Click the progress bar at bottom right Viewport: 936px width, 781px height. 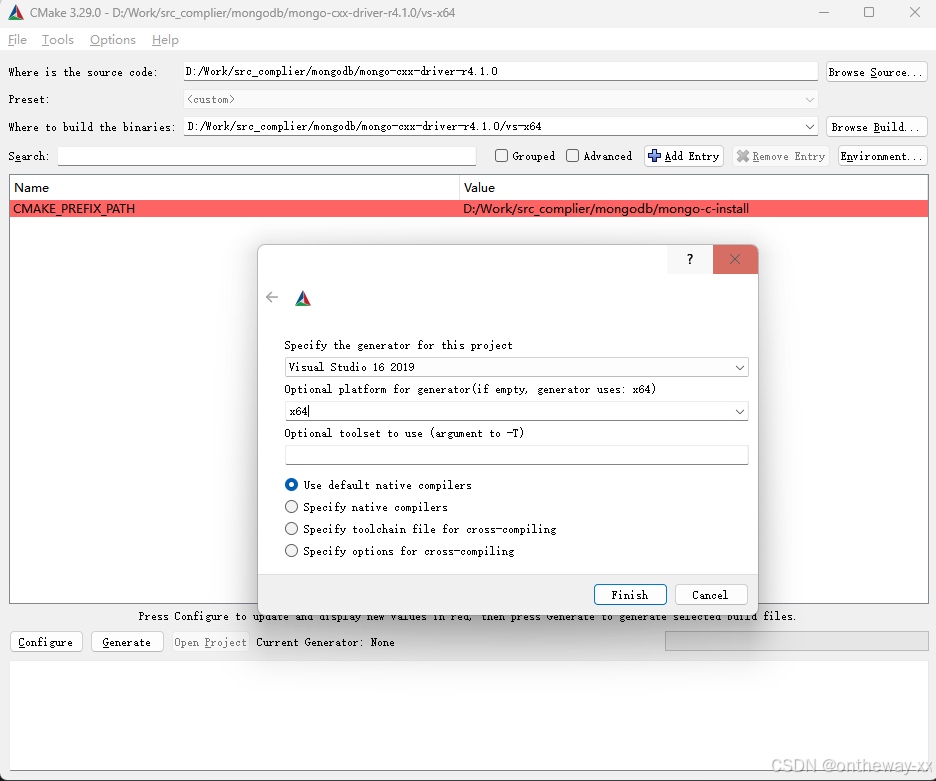797,641
